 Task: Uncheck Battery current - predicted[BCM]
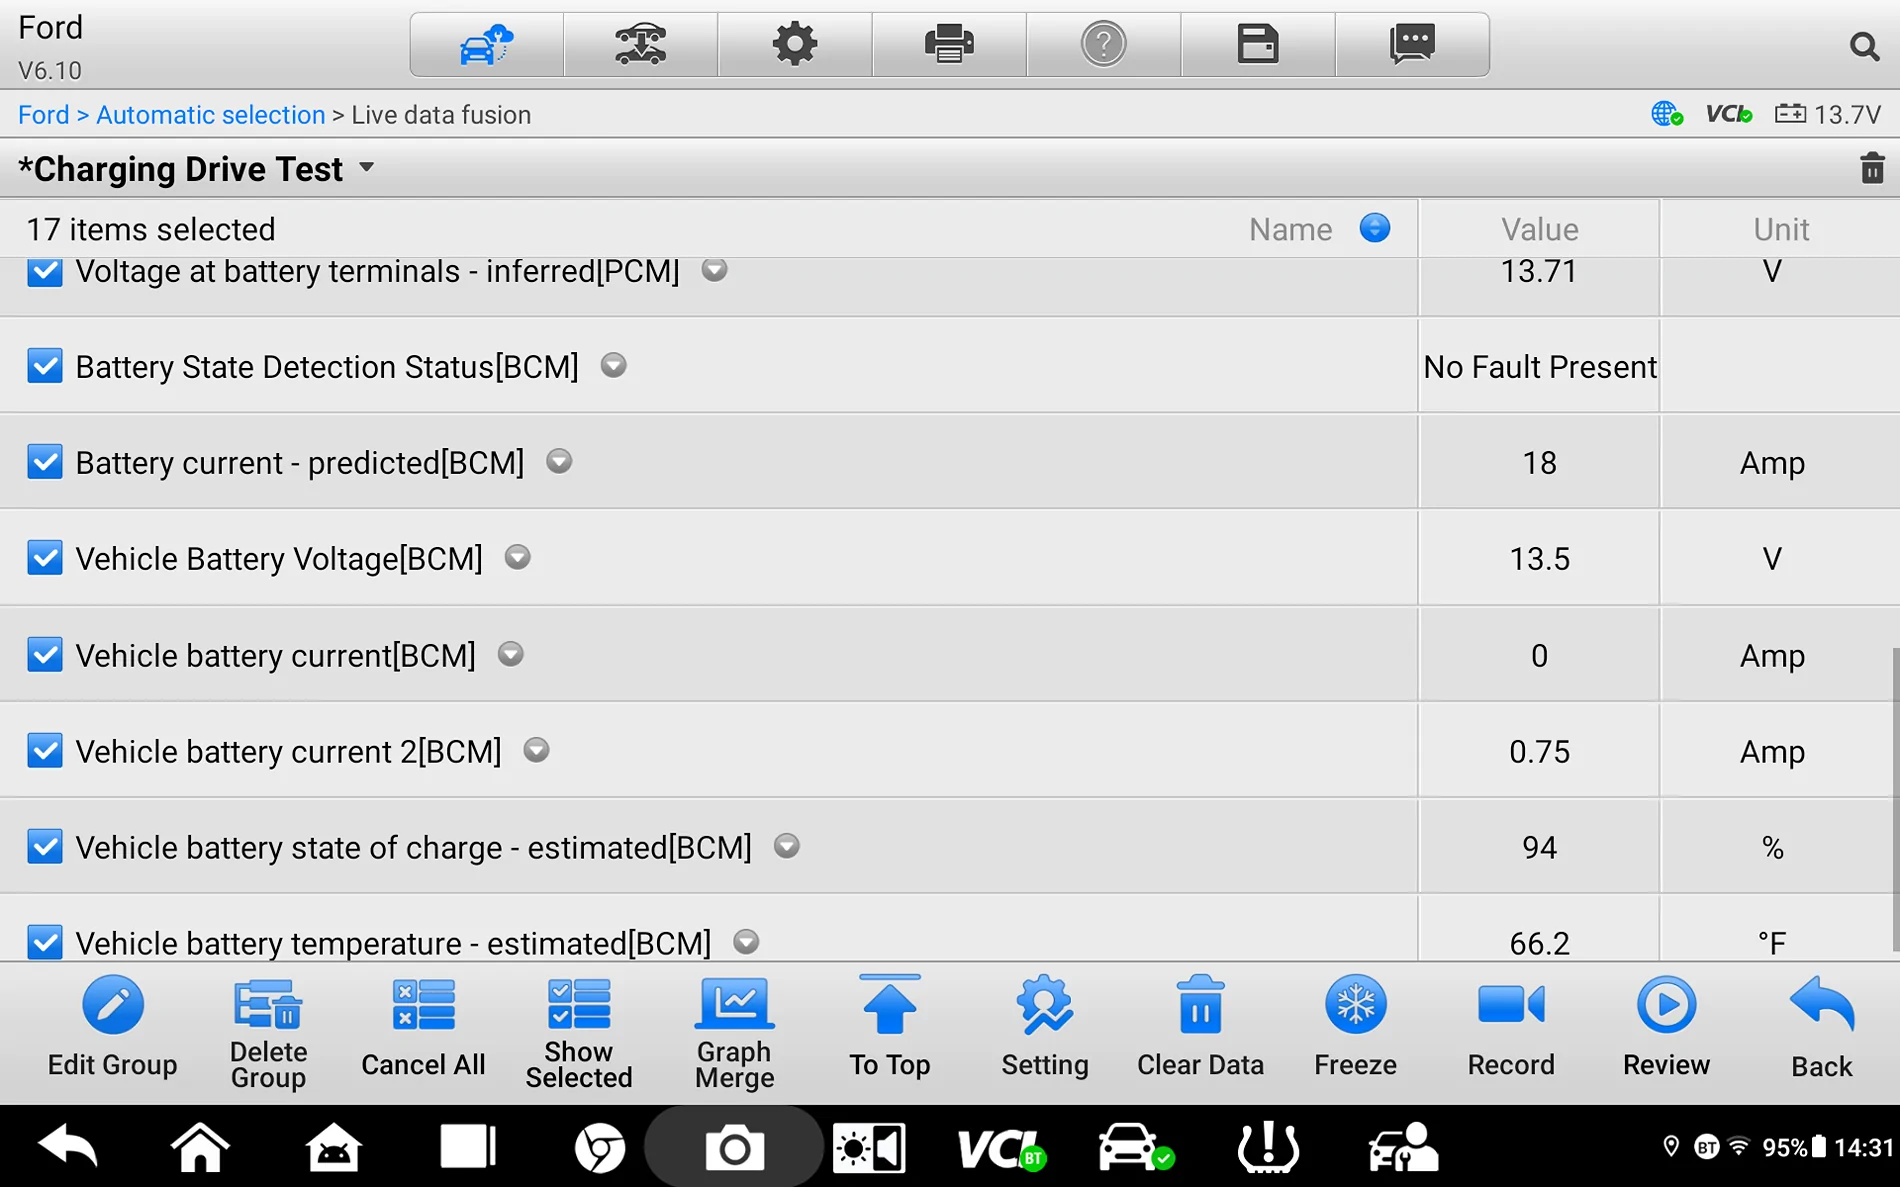pos(44,462)
